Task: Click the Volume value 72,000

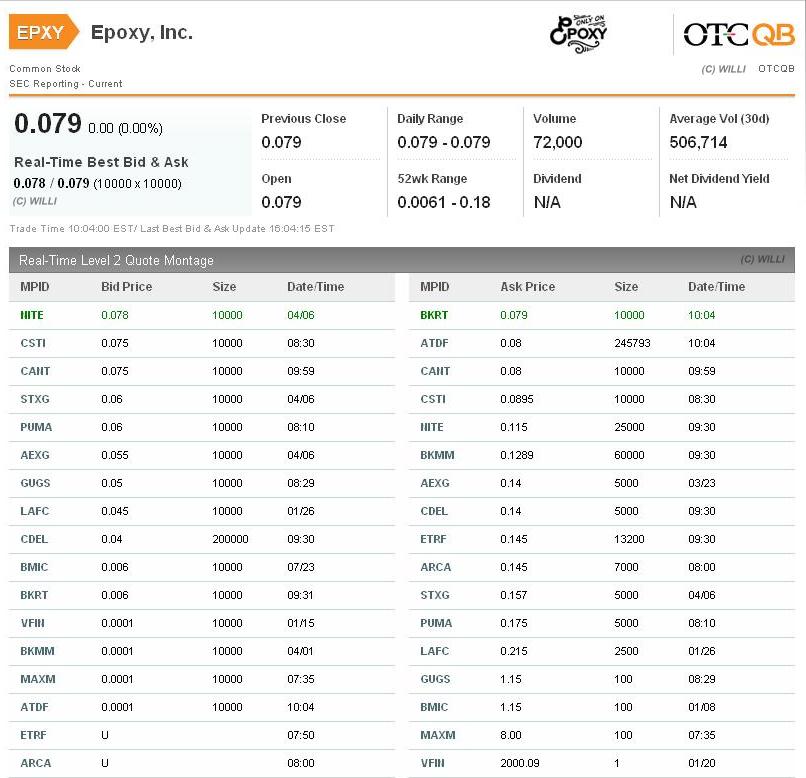Action: 558,142
